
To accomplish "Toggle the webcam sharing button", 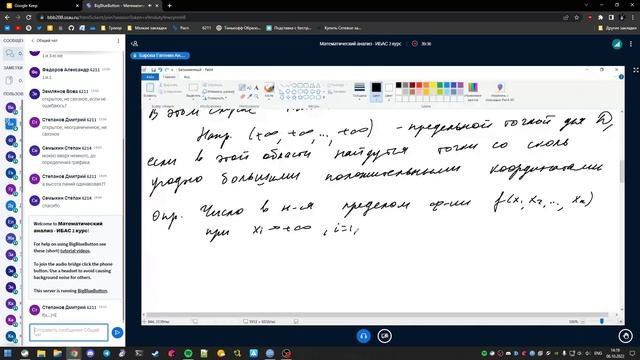I will (384, 336).
